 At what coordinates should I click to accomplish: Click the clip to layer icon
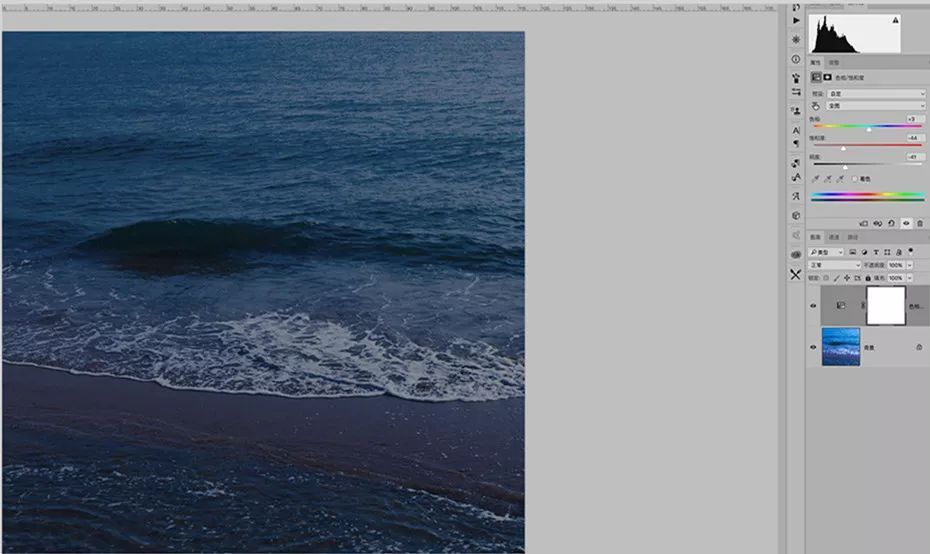[864, 223]
